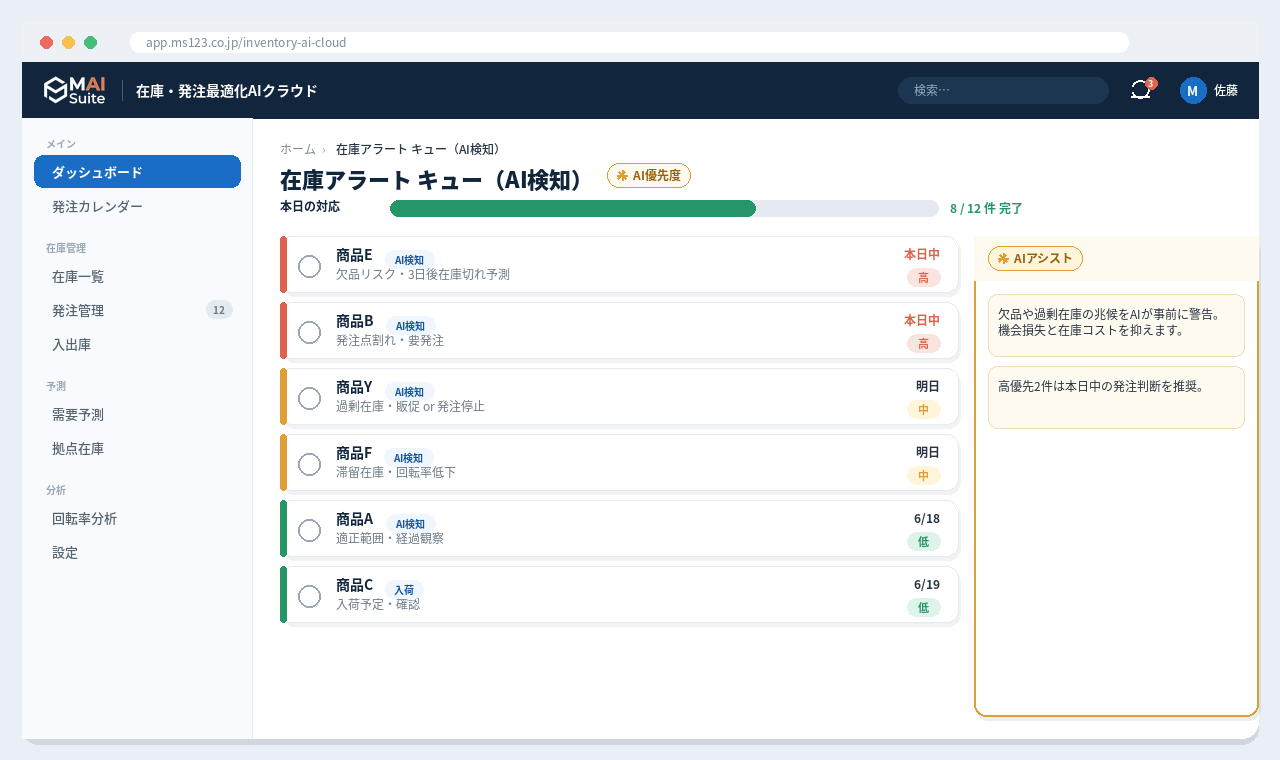The image size is (1280, 760).
Task: Click the green browser window button
Action: pos(90,42)
